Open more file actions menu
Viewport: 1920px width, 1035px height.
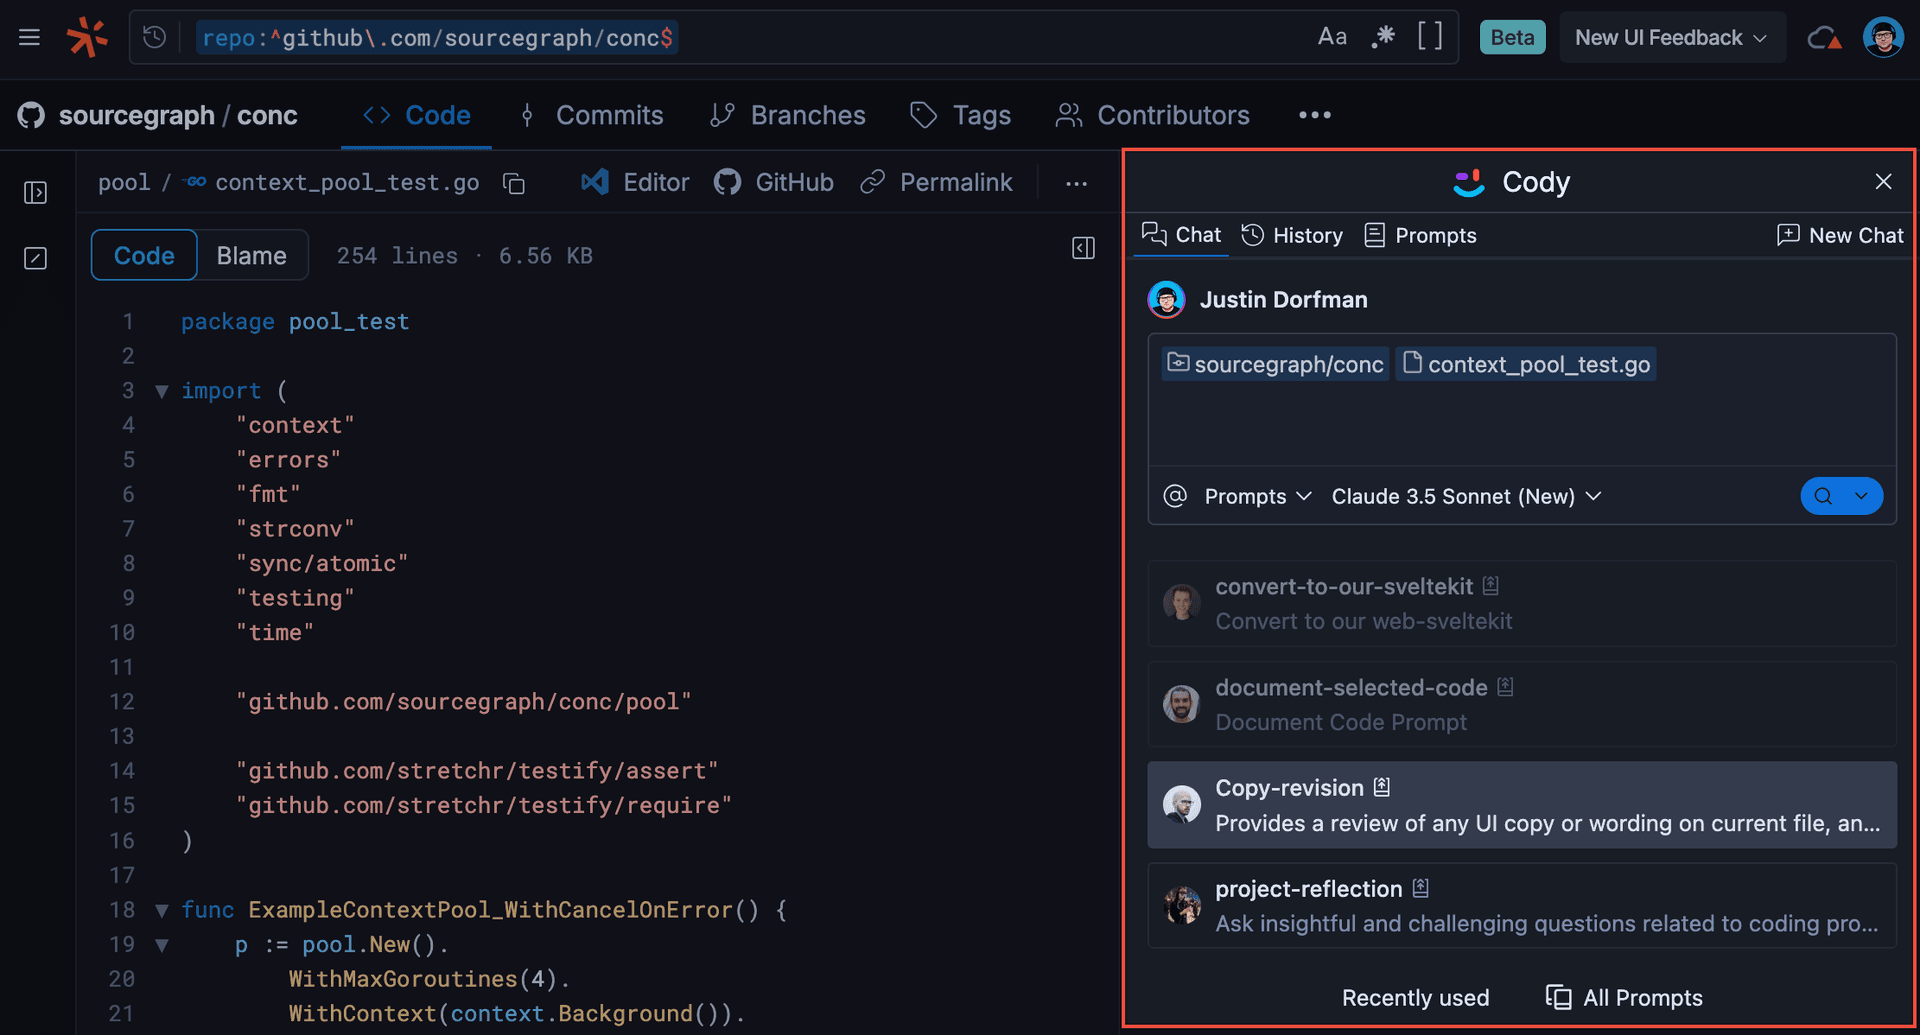pos(1076,183)
